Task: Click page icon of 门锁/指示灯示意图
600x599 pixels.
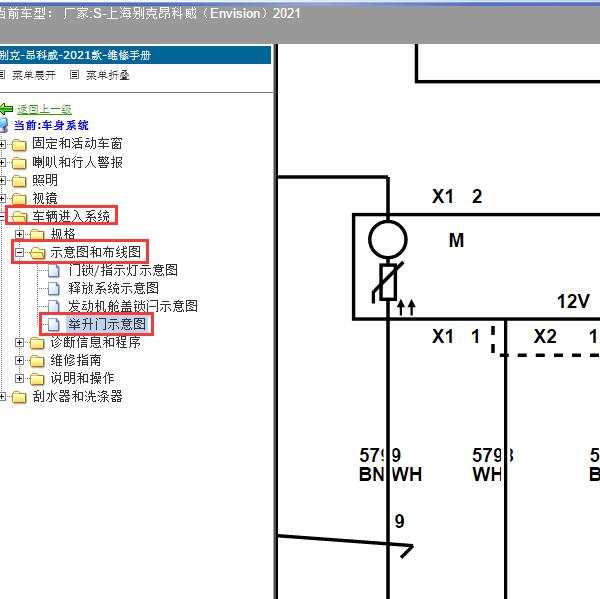Action: pyautogui.click(x=54, y=270)
